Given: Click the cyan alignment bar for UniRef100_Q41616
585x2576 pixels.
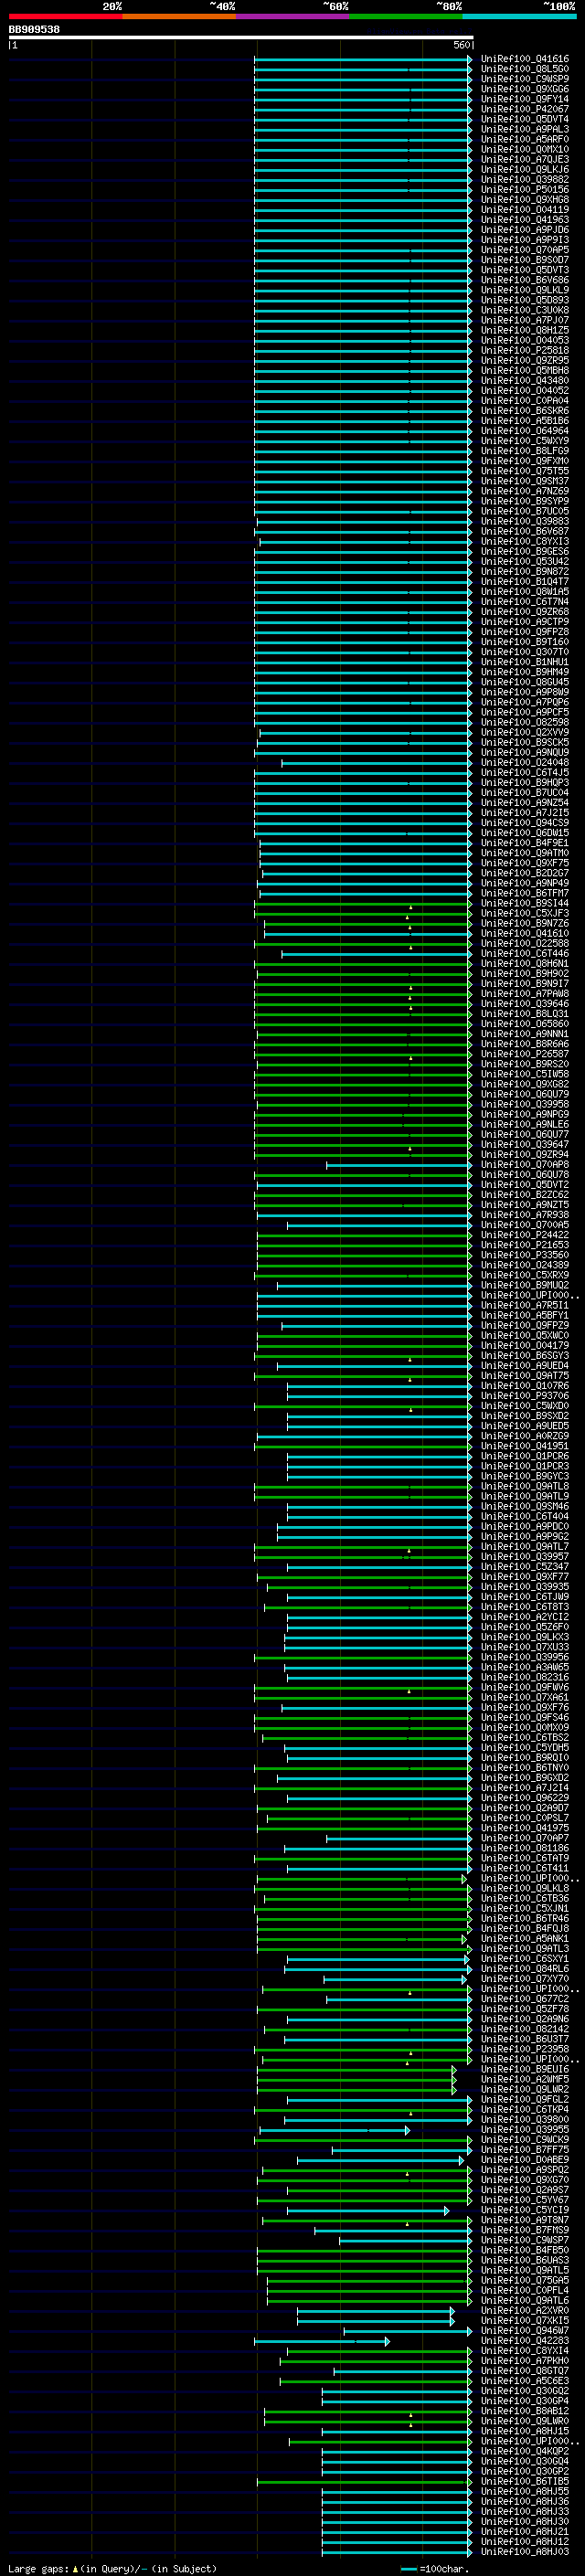Looking at the screenshot, I should pos(363,59).
